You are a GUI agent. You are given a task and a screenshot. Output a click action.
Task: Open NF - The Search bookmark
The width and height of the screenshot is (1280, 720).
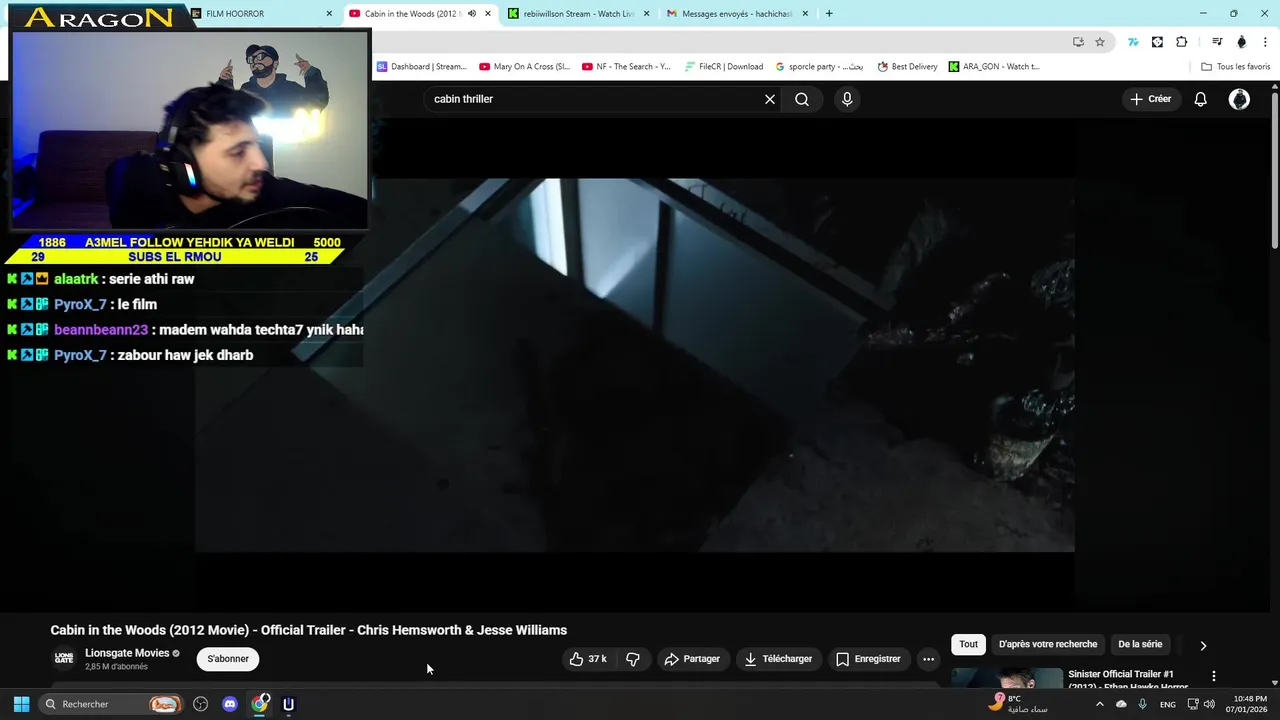[x=626, y=67]
